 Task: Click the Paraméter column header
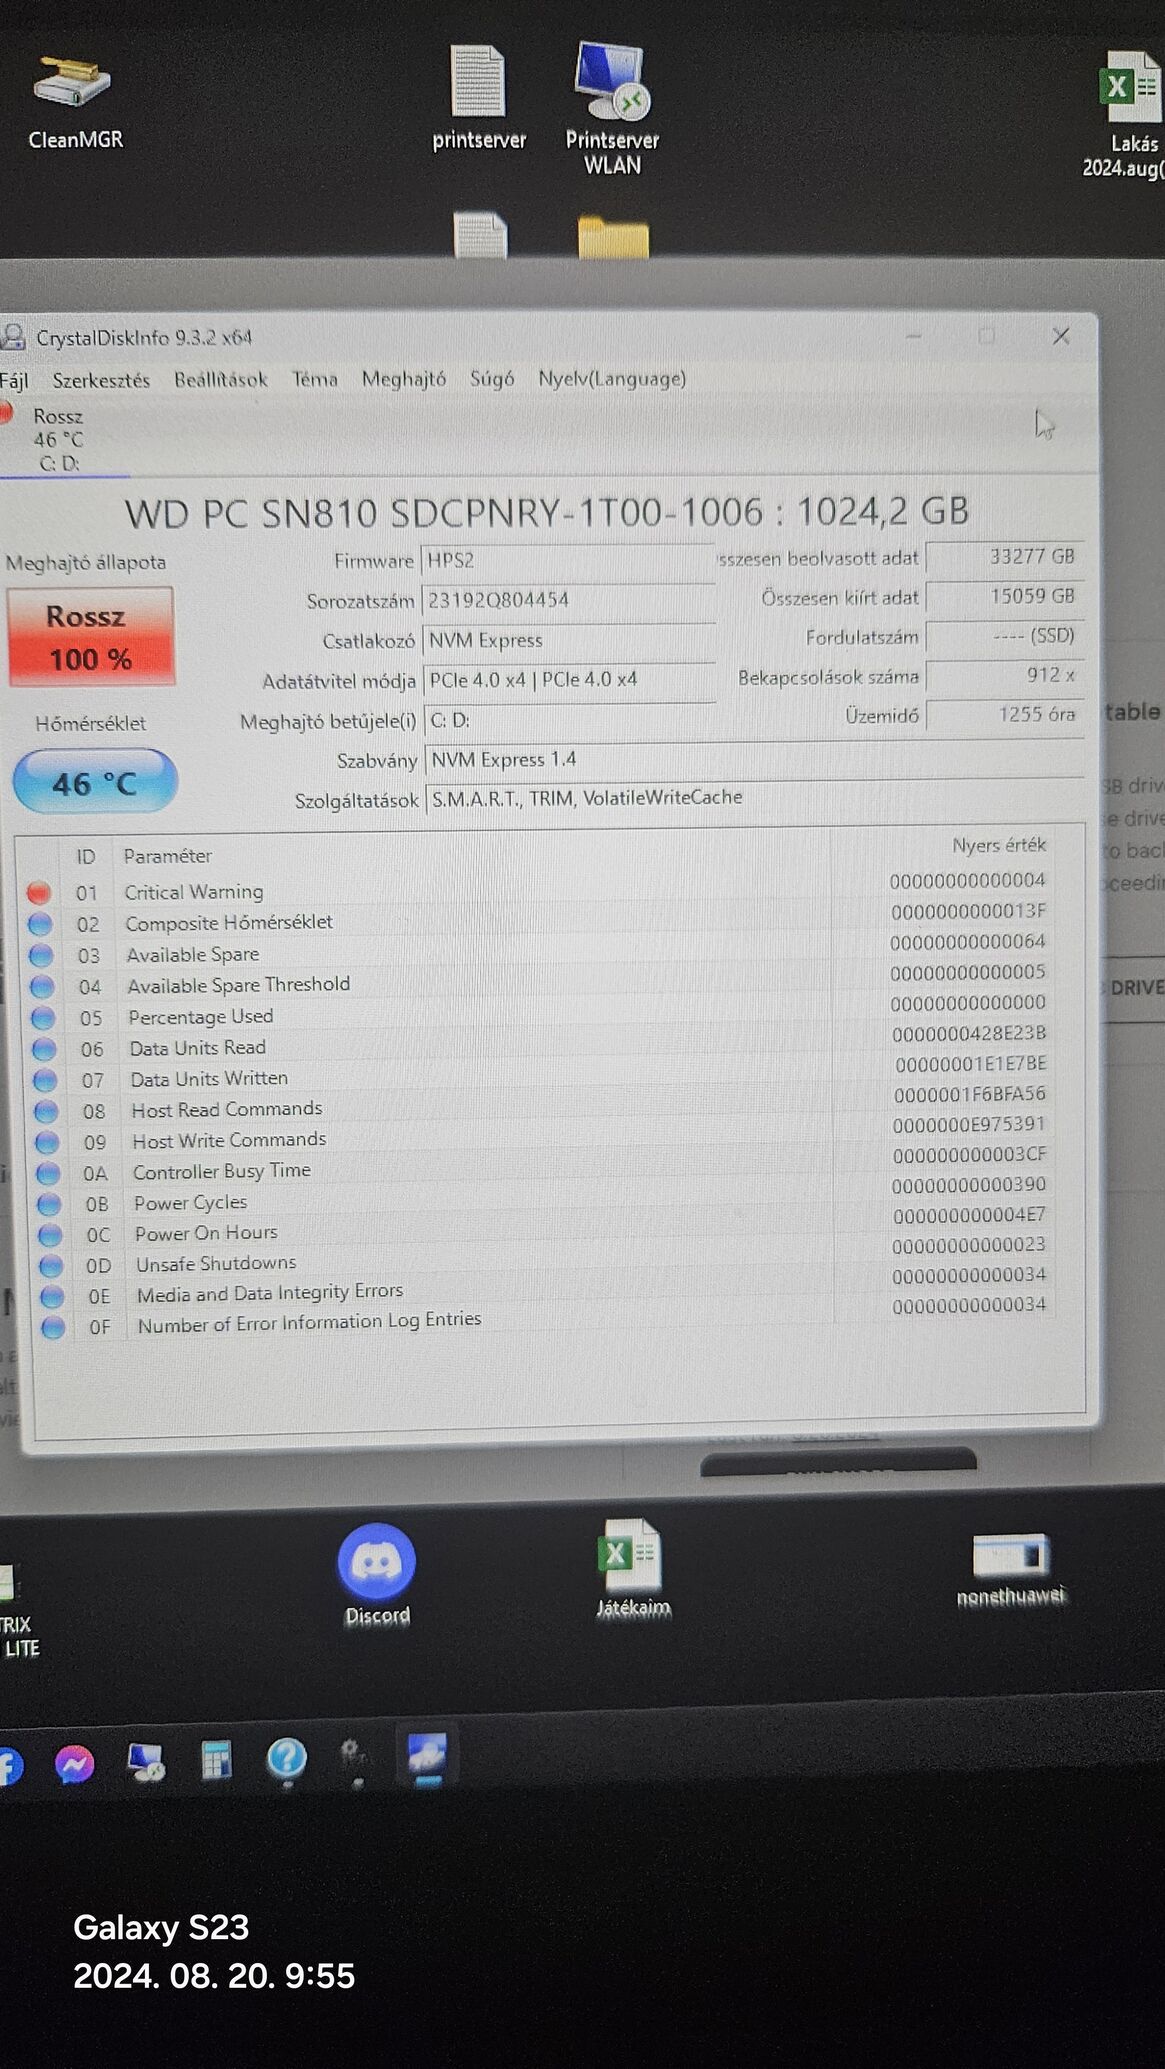tap(167, 856)
